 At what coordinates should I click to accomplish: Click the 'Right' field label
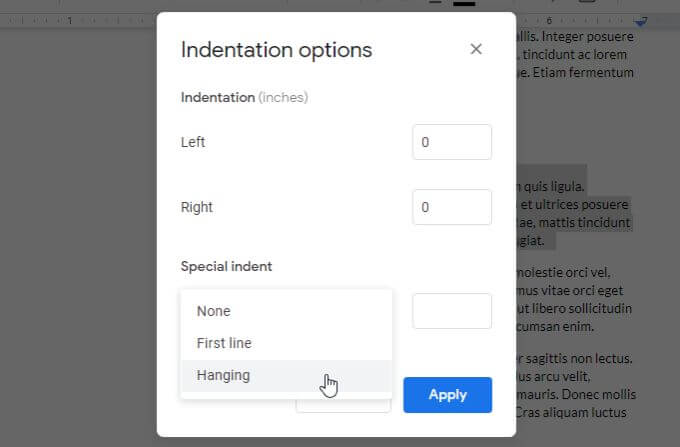pyautogui.click(x=197, y=207)
